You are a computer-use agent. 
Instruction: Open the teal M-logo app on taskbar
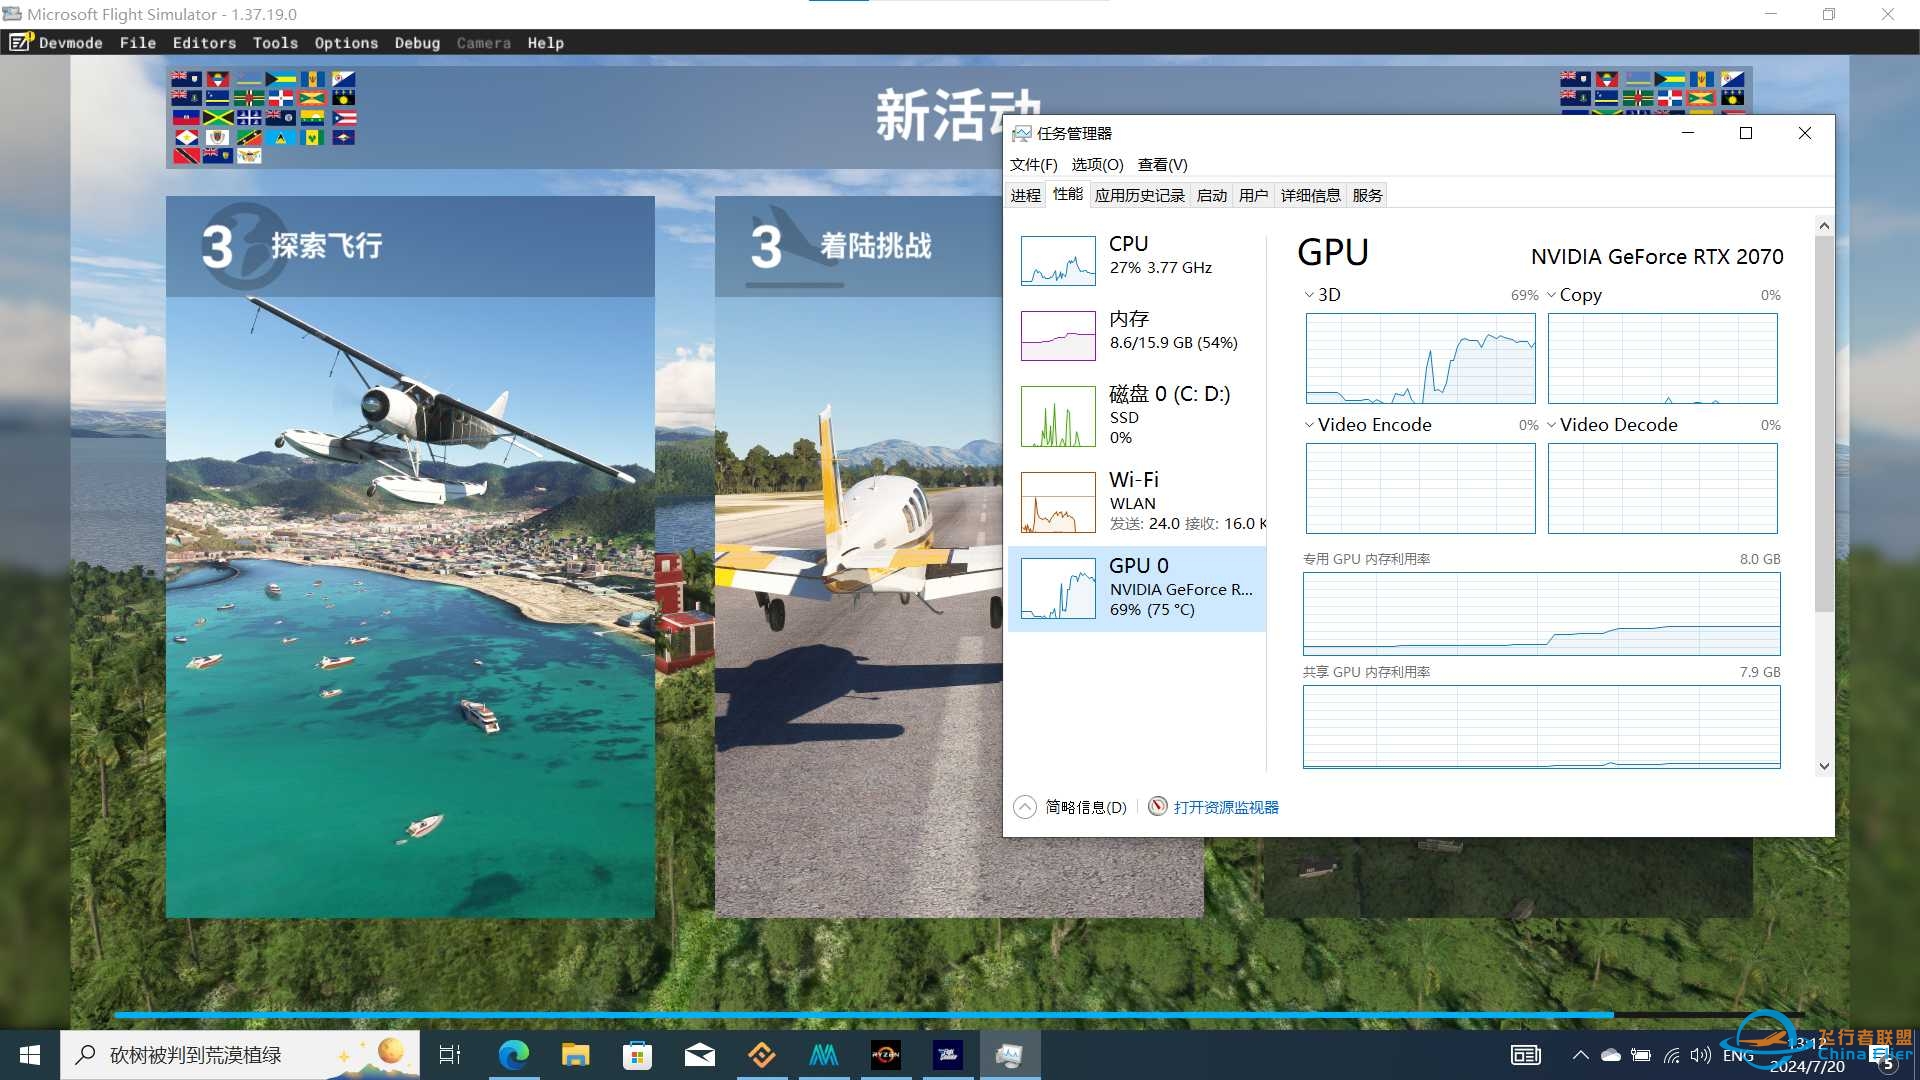[x=824, y=1055]
